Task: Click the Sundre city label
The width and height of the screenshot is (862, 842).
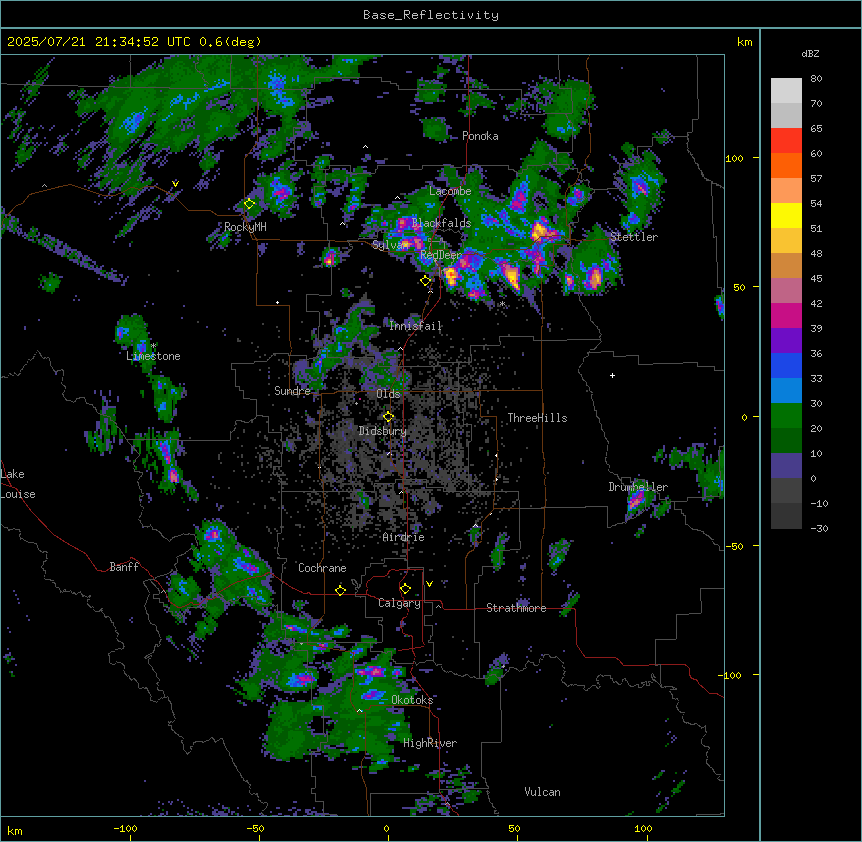Action: [x=292, y=391]
